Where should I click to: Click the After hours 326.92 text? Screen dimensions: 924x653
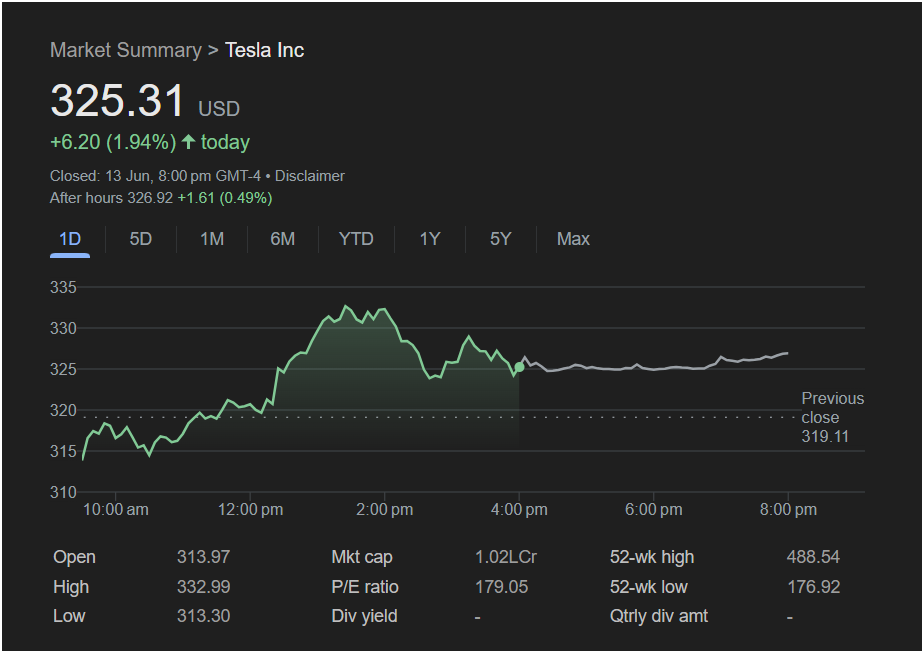111,198
